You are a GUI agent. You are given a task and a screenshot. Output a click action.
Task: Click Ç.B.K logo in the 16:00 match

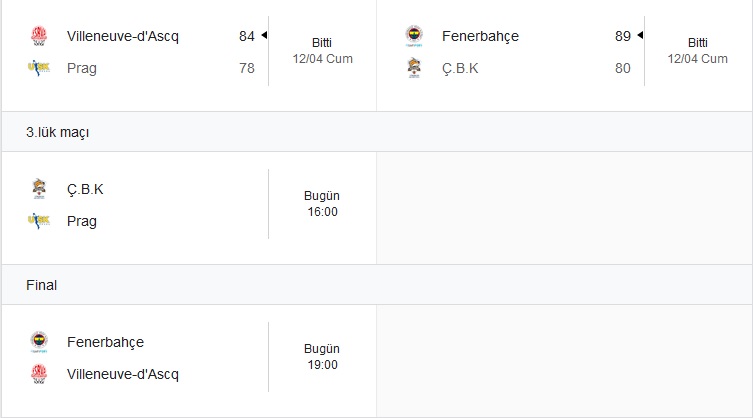pyautogui.click(x=39, y=189)
